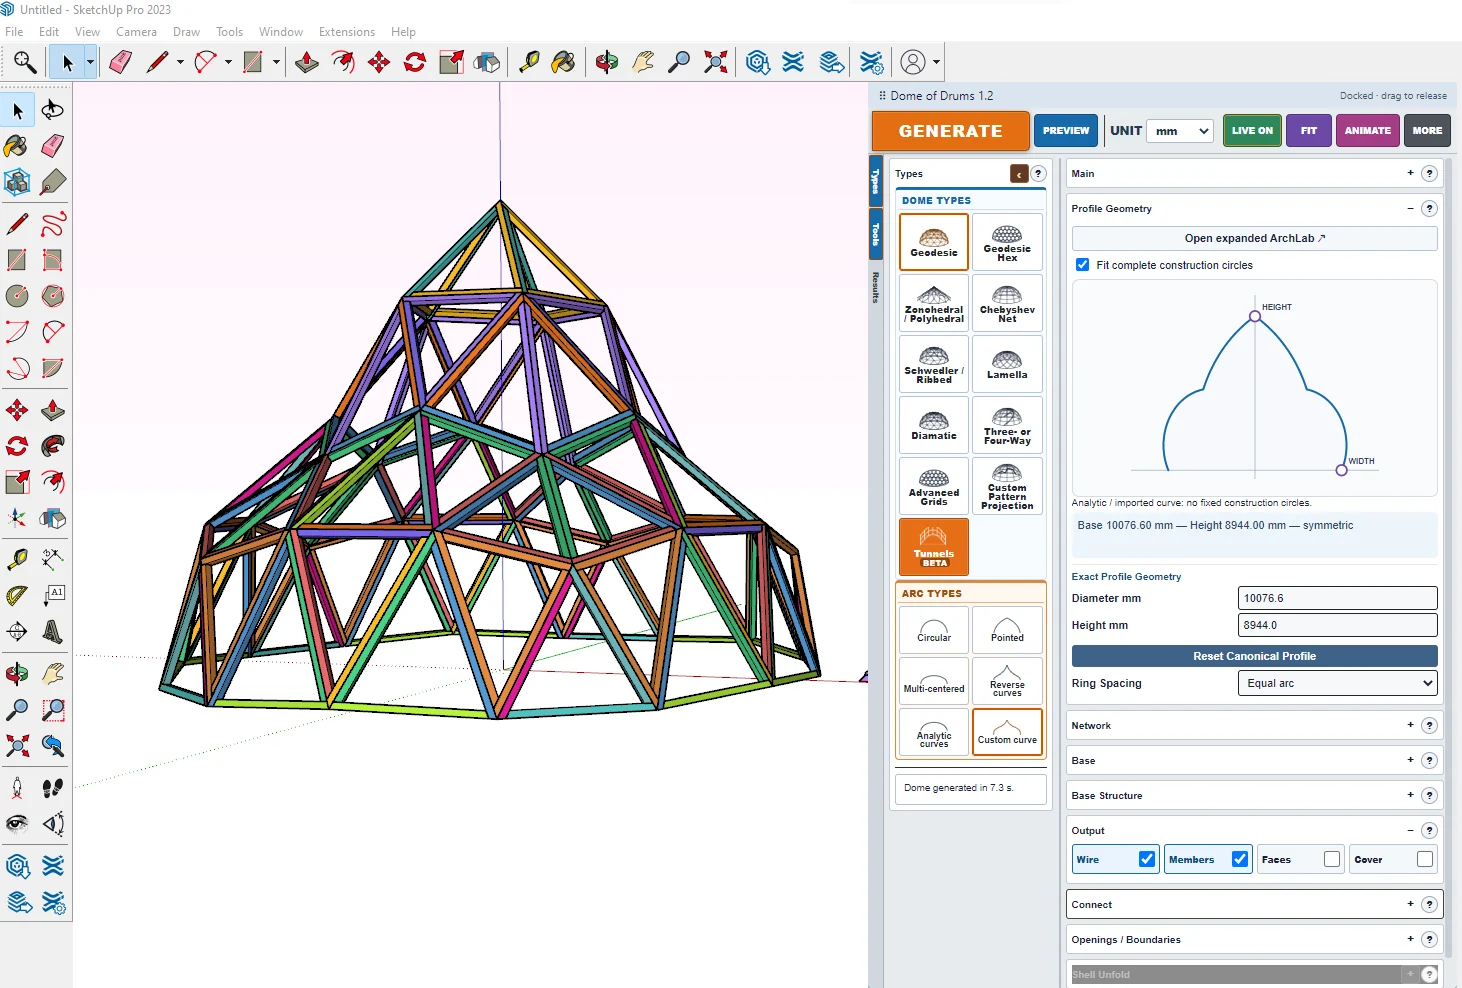Open expanded ArchLab link button
The width and height of the screenshot is (1462, 988).
pos(1254,238)
